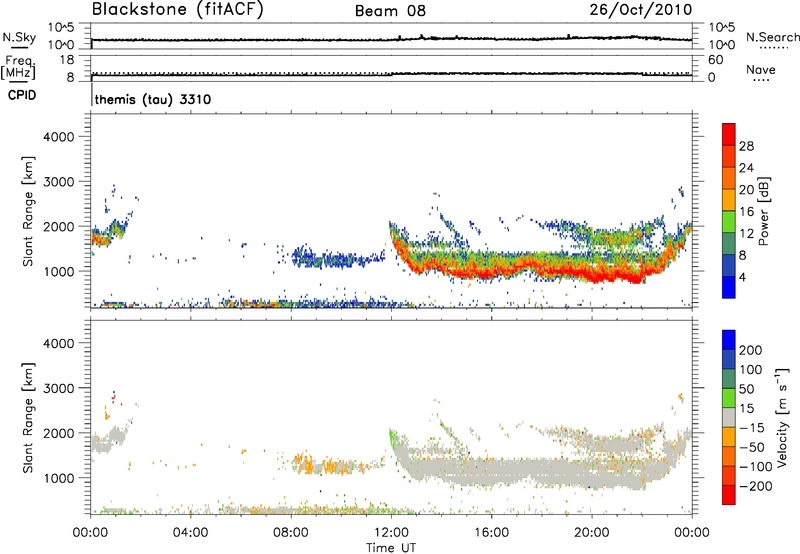The image size is (800, 554).
Task: Select the "20" Power color bar tick
Action: coord(746,190)
